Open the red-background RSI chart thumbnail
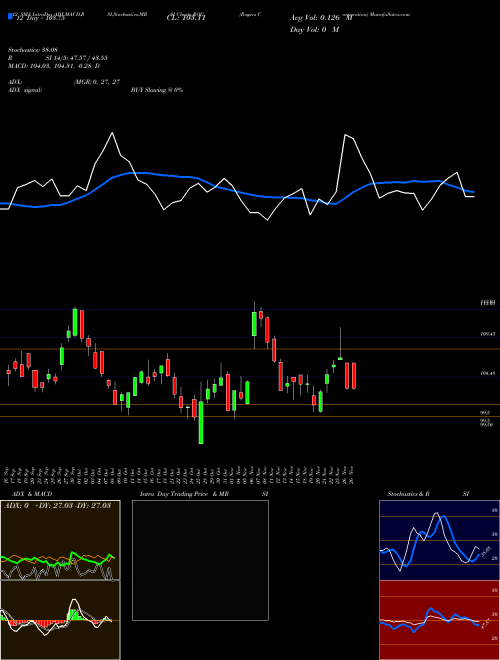This screenshot has height=660, width=500. [439, 620]
